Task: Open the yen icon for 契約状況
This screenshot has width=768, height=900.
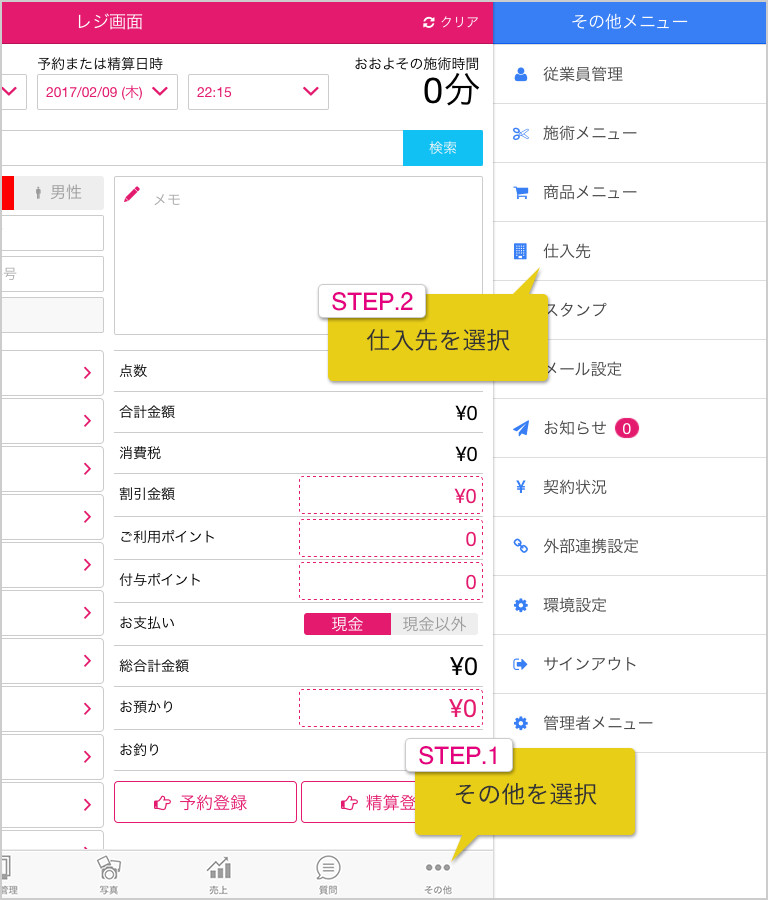Action: 521,487
